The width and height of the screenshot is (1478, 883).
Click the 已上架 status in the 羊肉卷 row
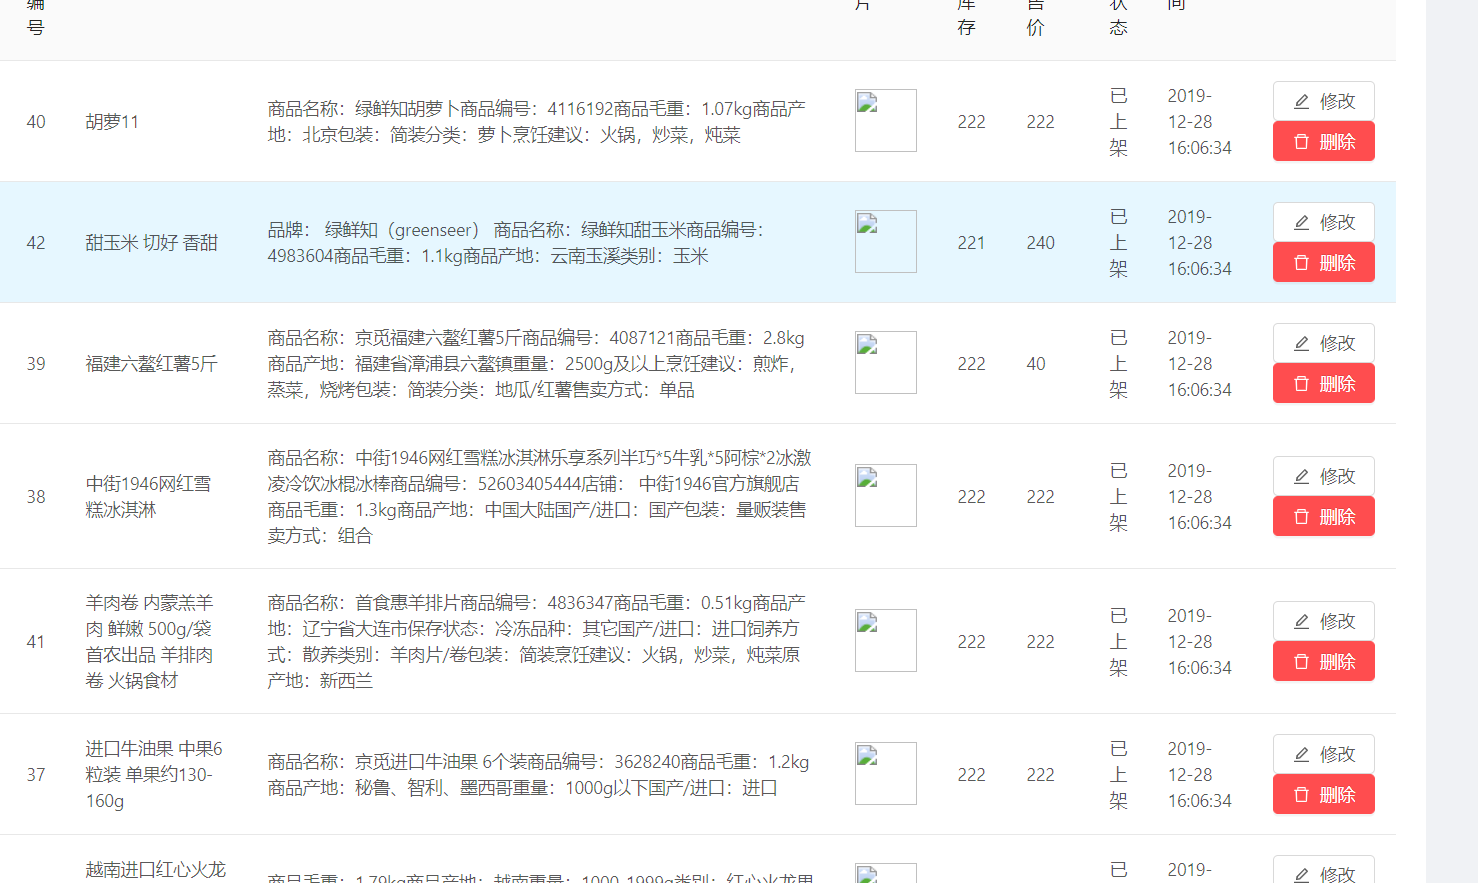(x=1119, y=642)
